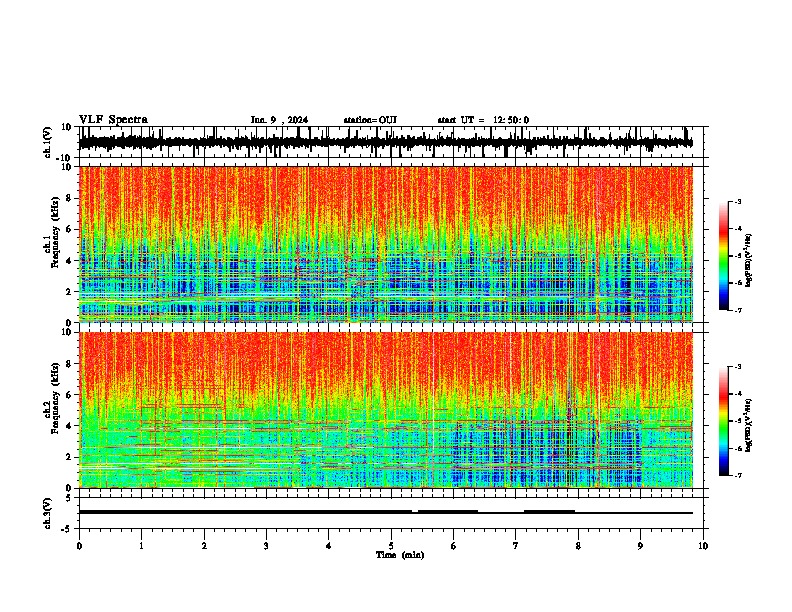The image size is (792, 612).
Task: Click the "10" label ending the time axis
Action: [x=703, y=546]
